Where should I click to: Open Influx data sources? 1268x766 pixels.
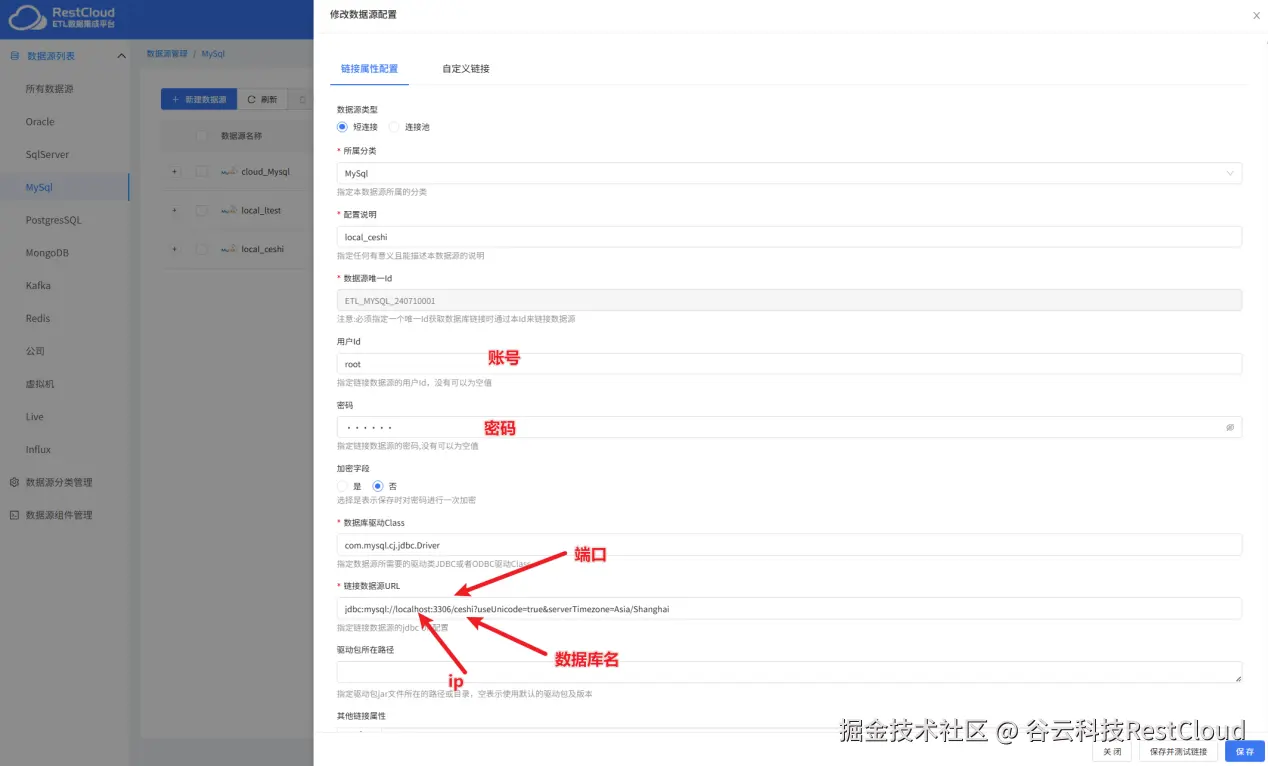click(x=38, y=450)
